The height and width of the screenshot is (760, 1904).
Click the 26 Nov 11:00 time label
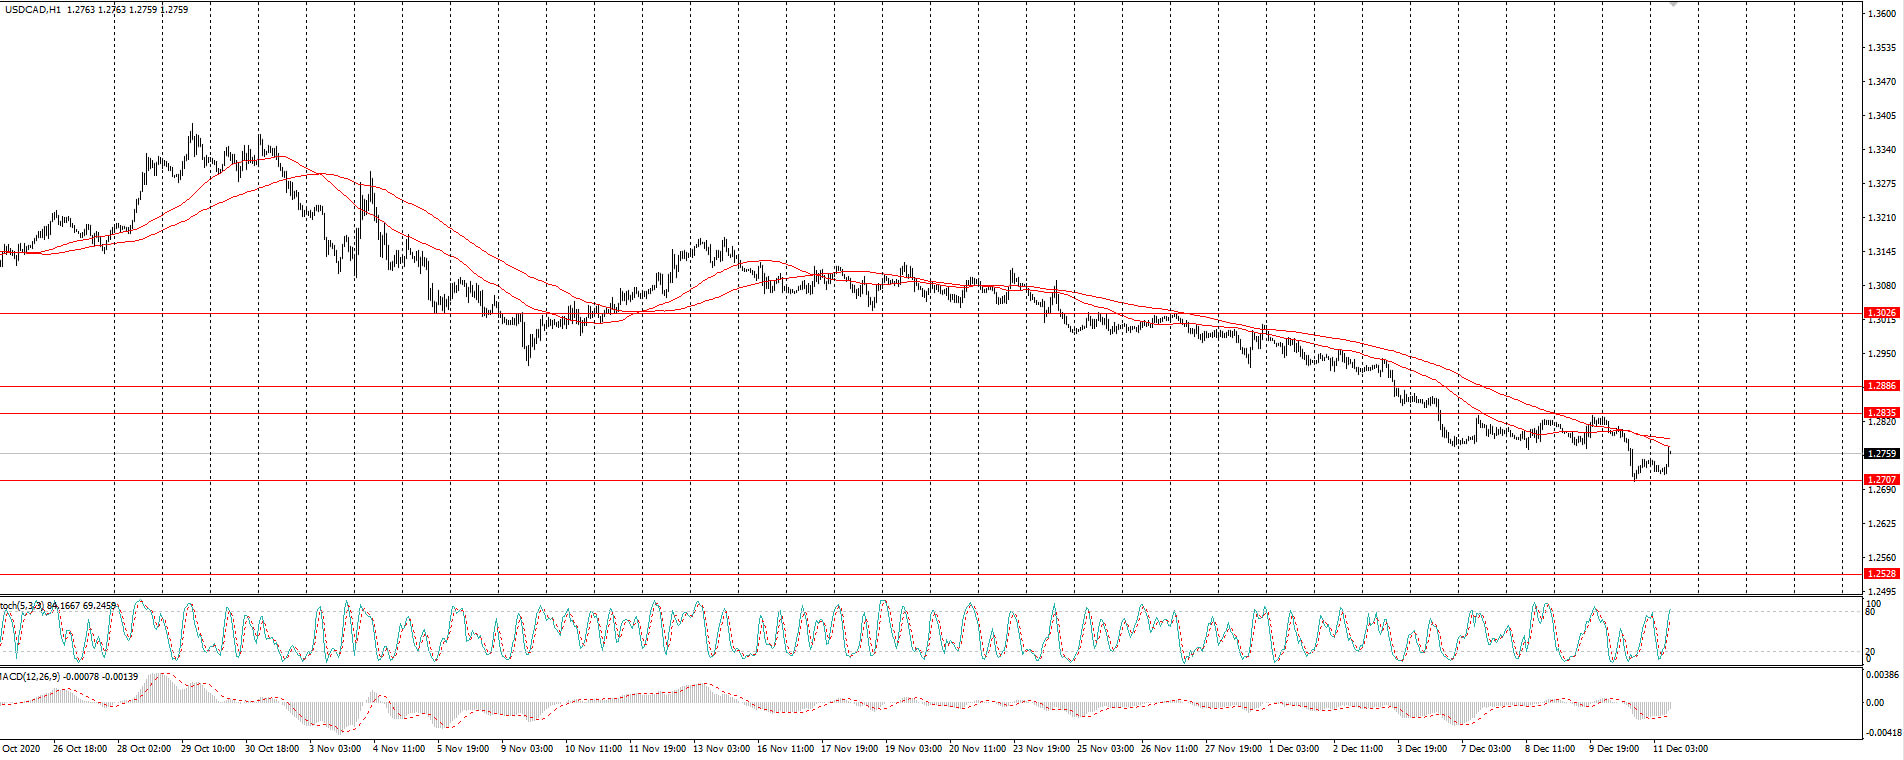point(1169,749)
